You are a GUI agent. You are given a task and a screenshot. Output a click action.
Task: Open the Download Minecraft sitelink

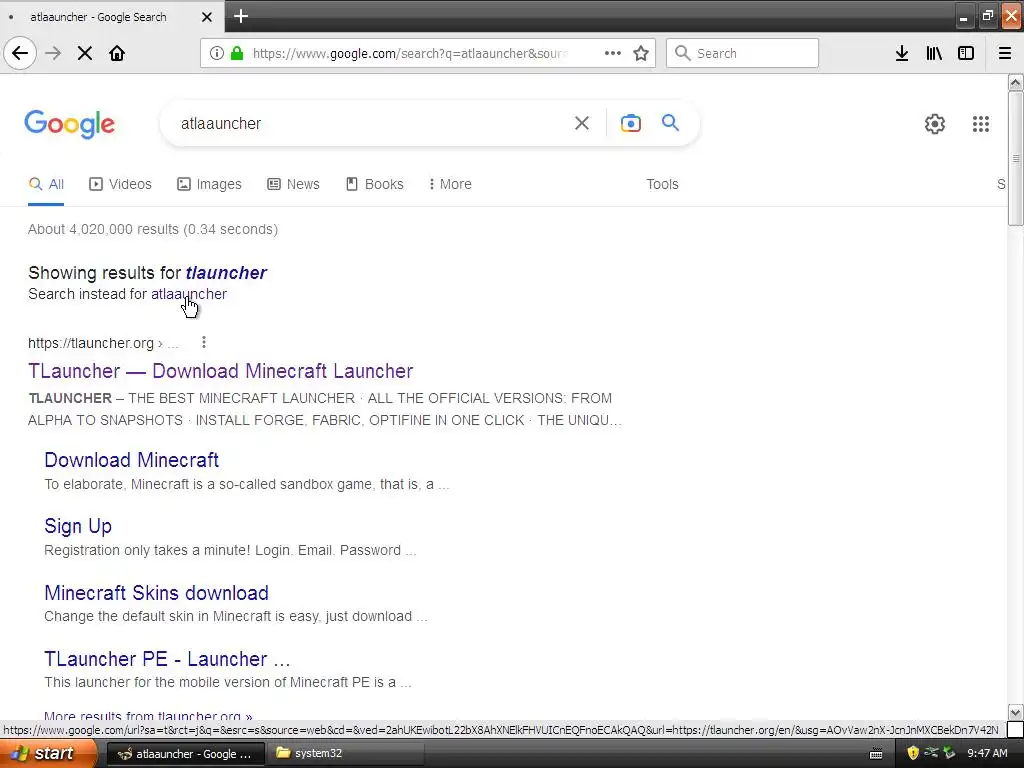coord(131,460)
